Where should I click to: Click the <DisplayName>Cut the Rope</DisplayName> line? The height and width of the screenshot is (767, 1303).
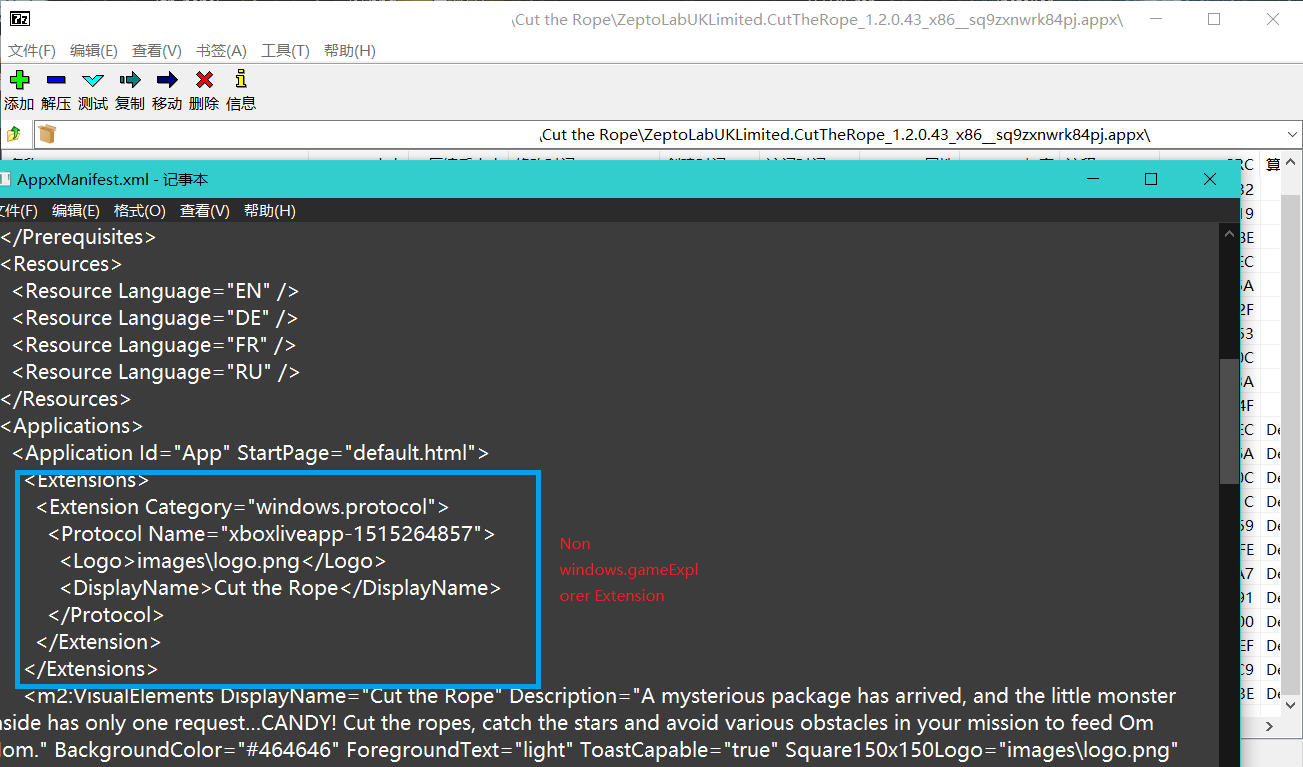coord(280,588)
